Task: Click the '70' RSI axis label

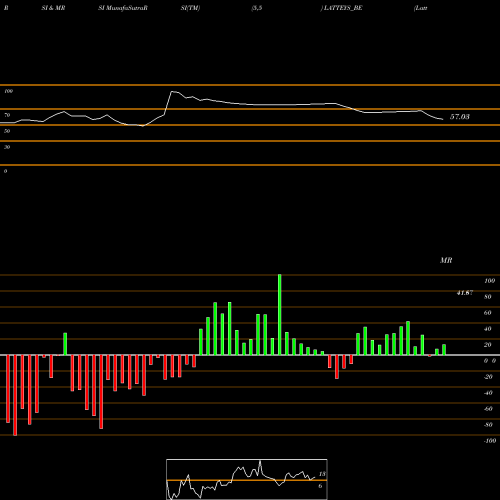Action: coord(7,115)
